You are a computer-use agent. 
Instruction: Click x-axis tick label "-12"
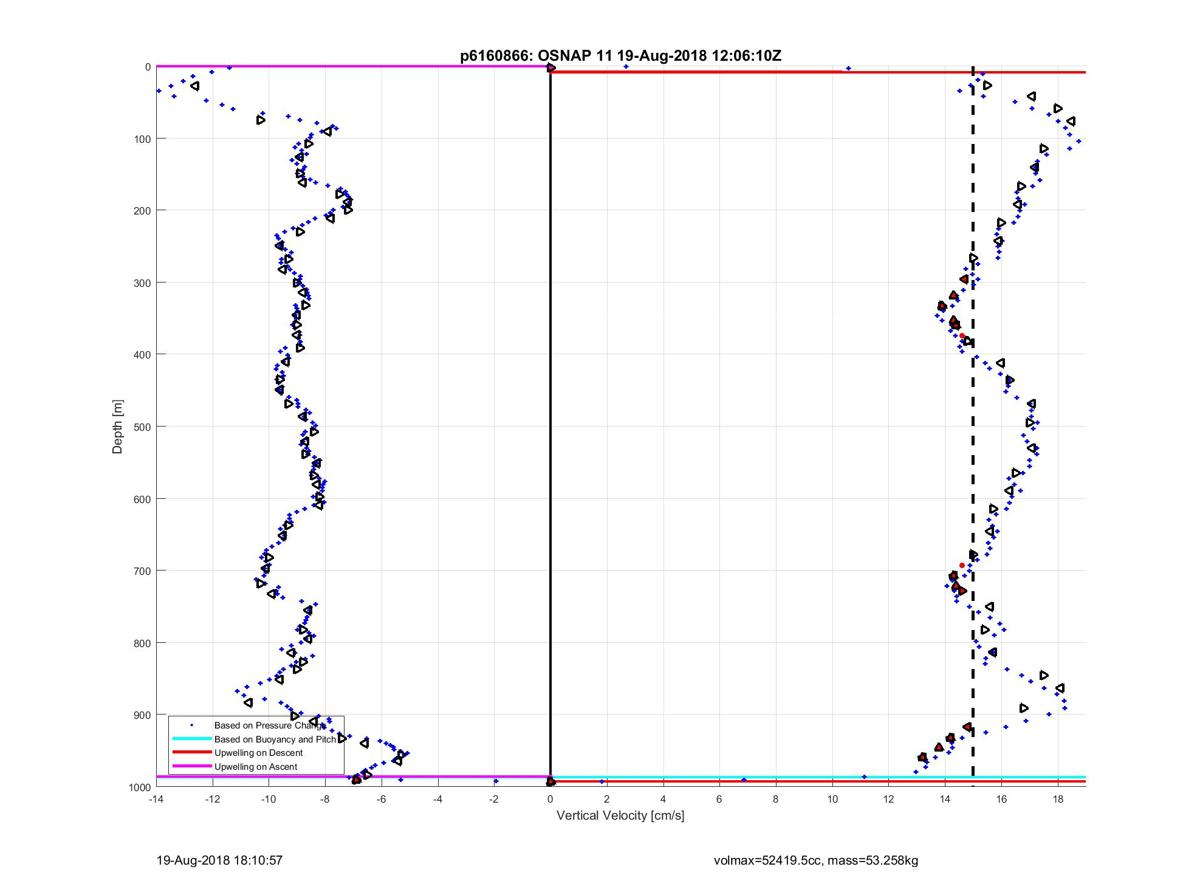coord(212,800)
